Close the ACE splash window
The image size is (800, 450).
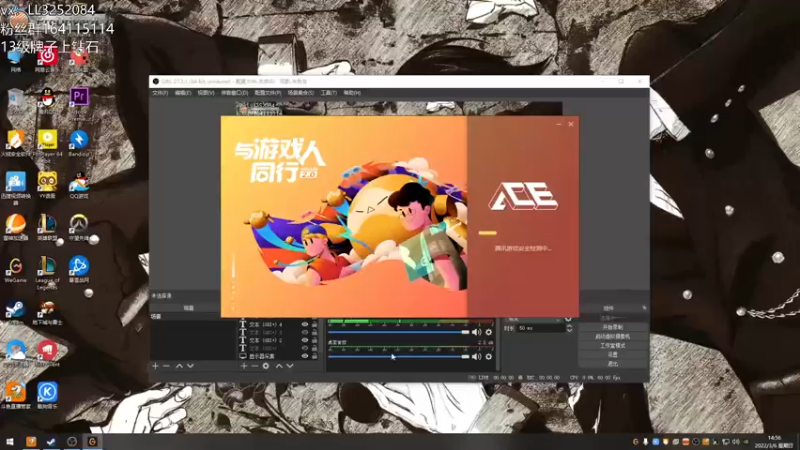pyautogui.click(x=571, y=124)
